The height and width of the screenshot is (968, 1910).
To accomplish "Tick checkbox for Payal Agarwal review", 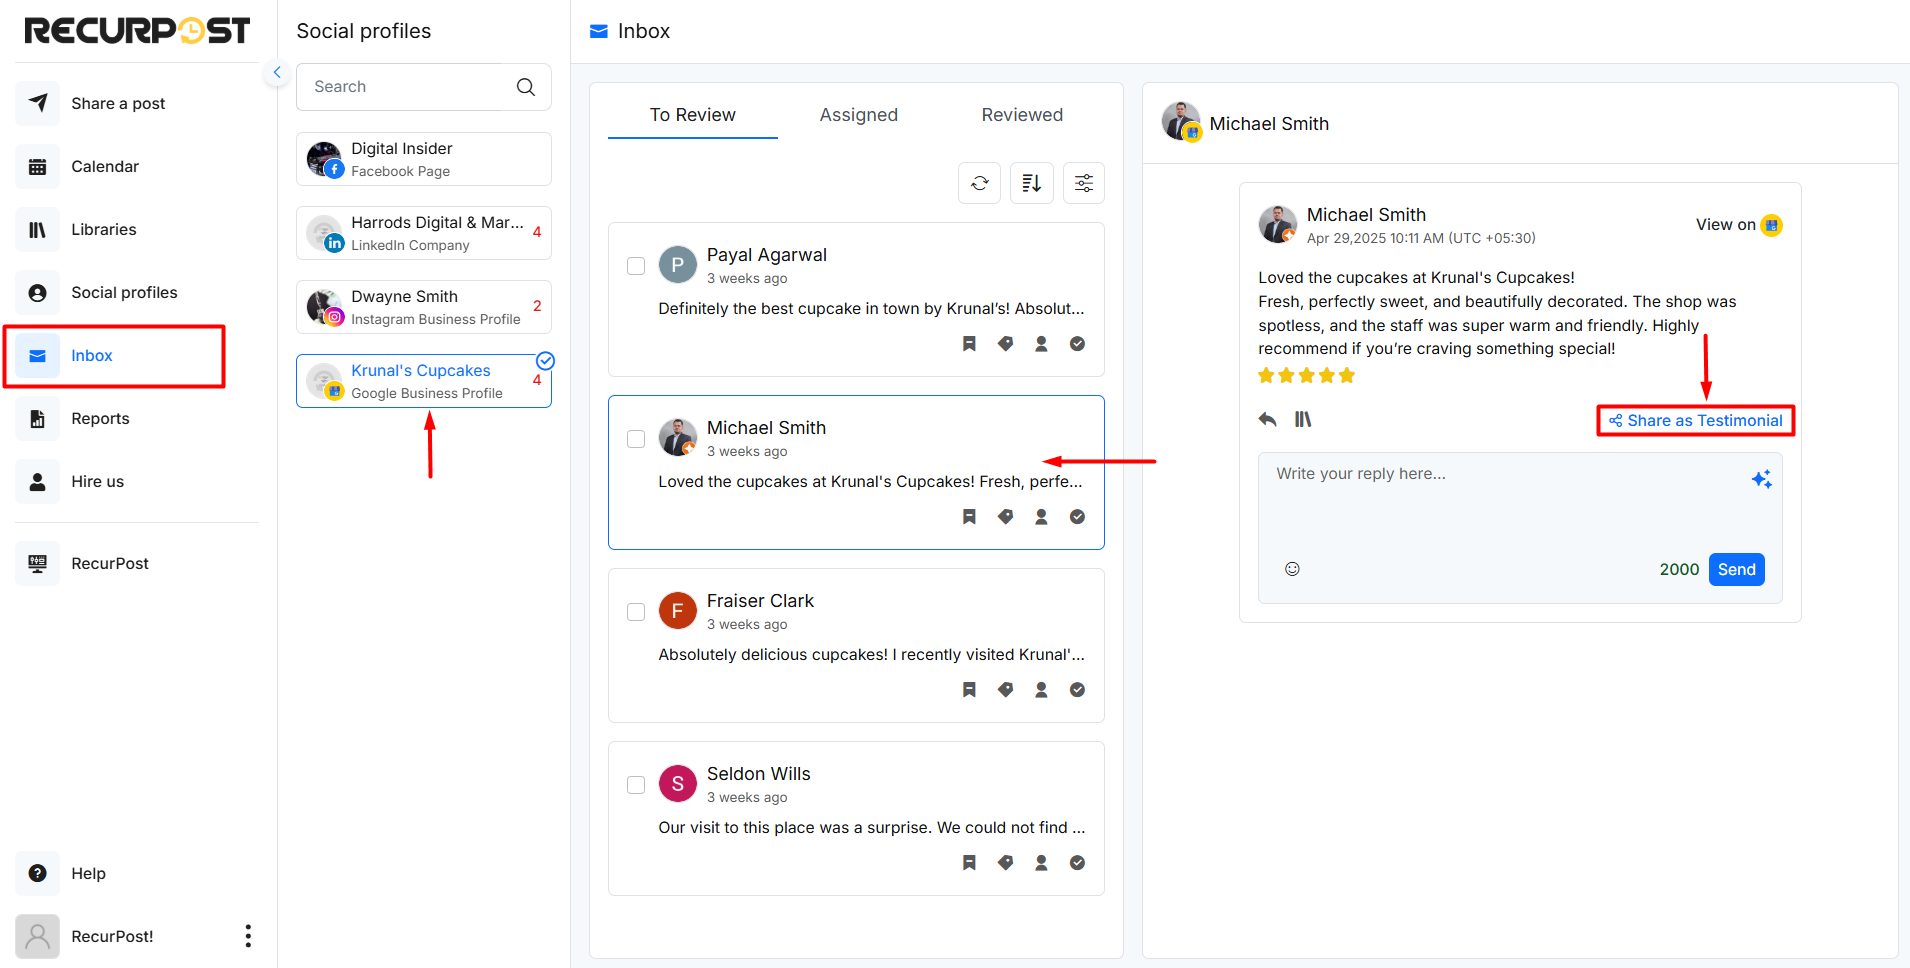I will point(636,266).
